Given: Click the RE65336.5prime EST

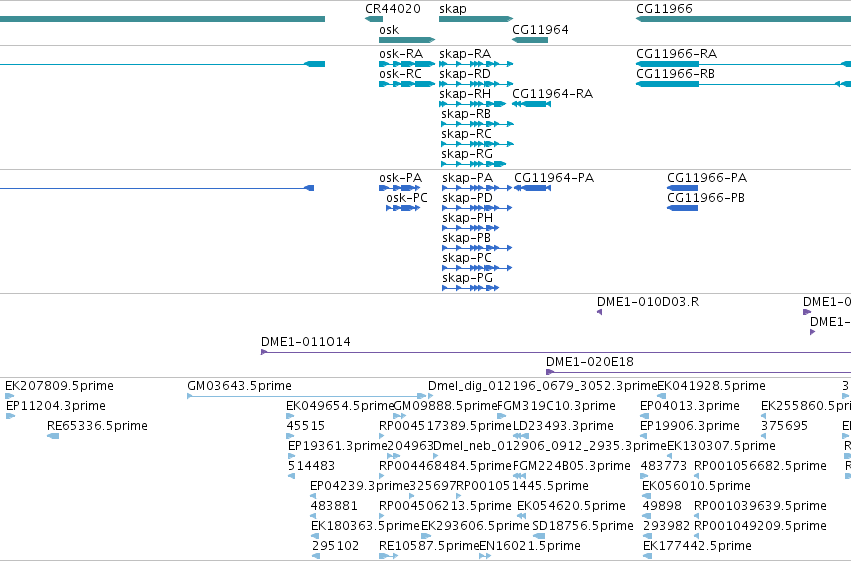Looking at the screenshot, I should pyautogui.click(x=53, y=436).
